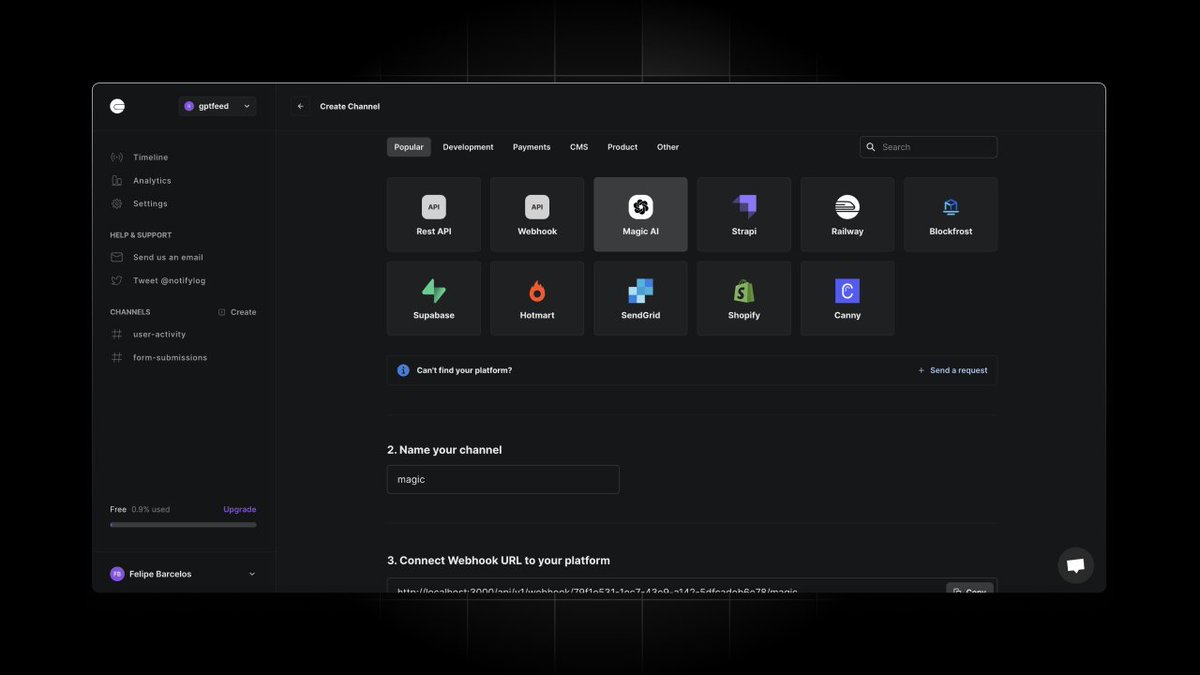This screenshot has width=1200, height=675.
Task: Click the envelope icon beside Send us an email
Action: pos(117,257)
